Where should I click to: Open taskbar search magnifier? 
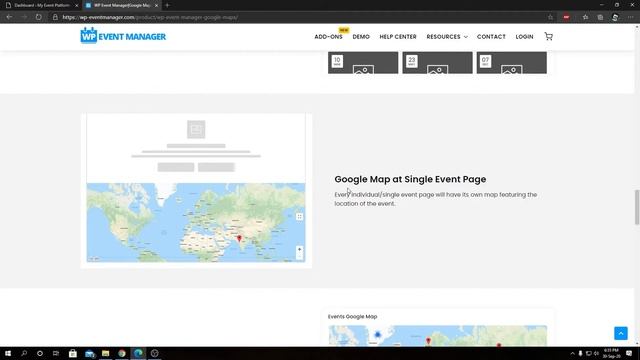click(24, 353)
